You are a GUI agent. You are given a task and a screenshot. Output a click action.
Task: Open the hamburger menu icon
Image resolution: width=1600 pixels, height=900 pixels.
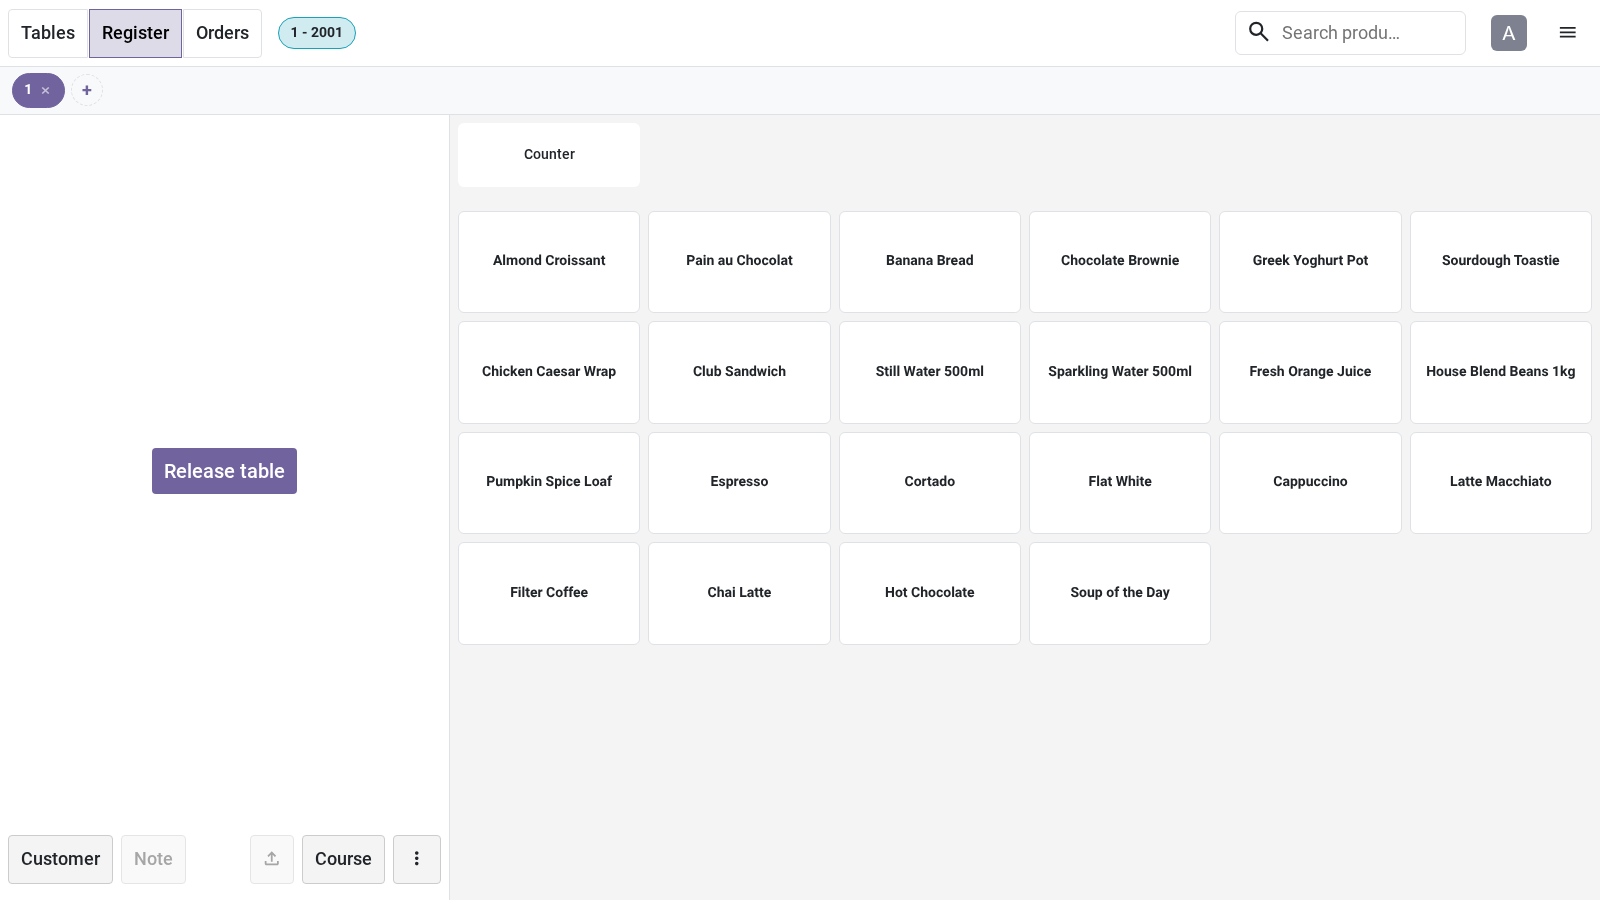[1568, 33]
